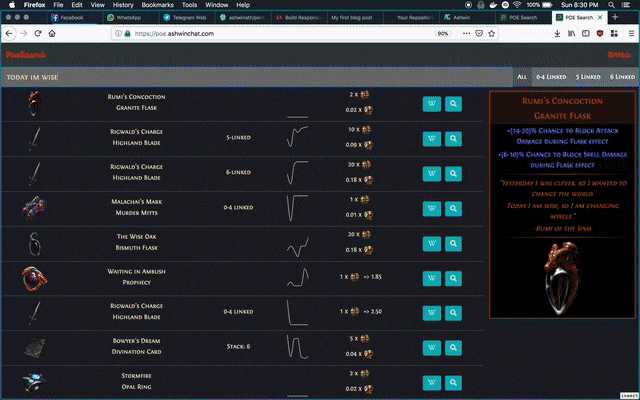Image resolution: width=640 pixels, height=400 pixels.
Task: Go back with browser back arrow
Action: (9, 33)
